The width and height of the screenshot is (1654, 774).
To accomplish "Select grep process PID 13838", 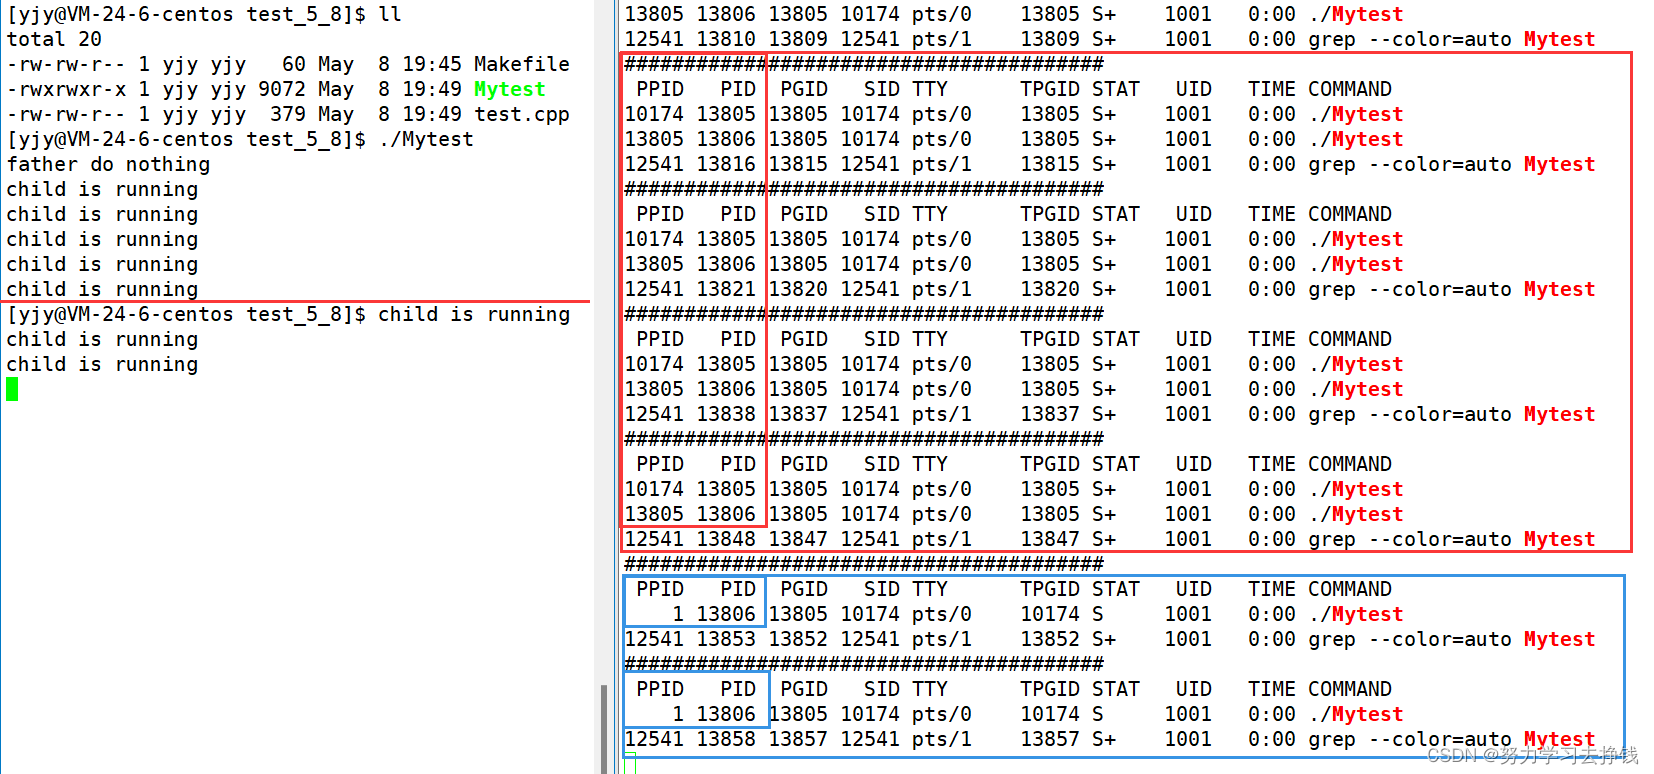I will coord(726,414).
